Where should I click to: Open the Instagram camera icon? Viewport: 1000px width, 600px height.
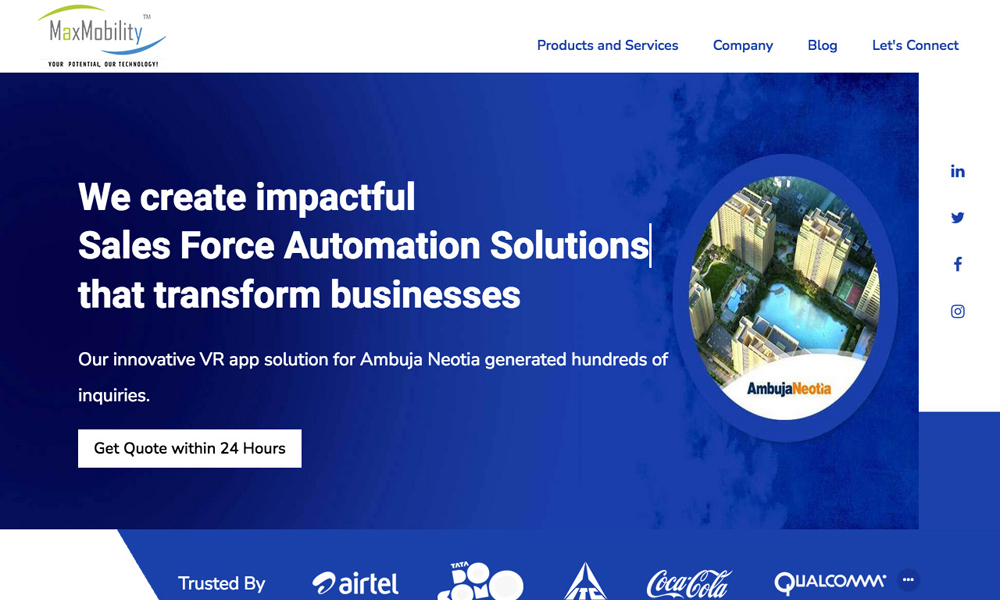pos(957,311)
